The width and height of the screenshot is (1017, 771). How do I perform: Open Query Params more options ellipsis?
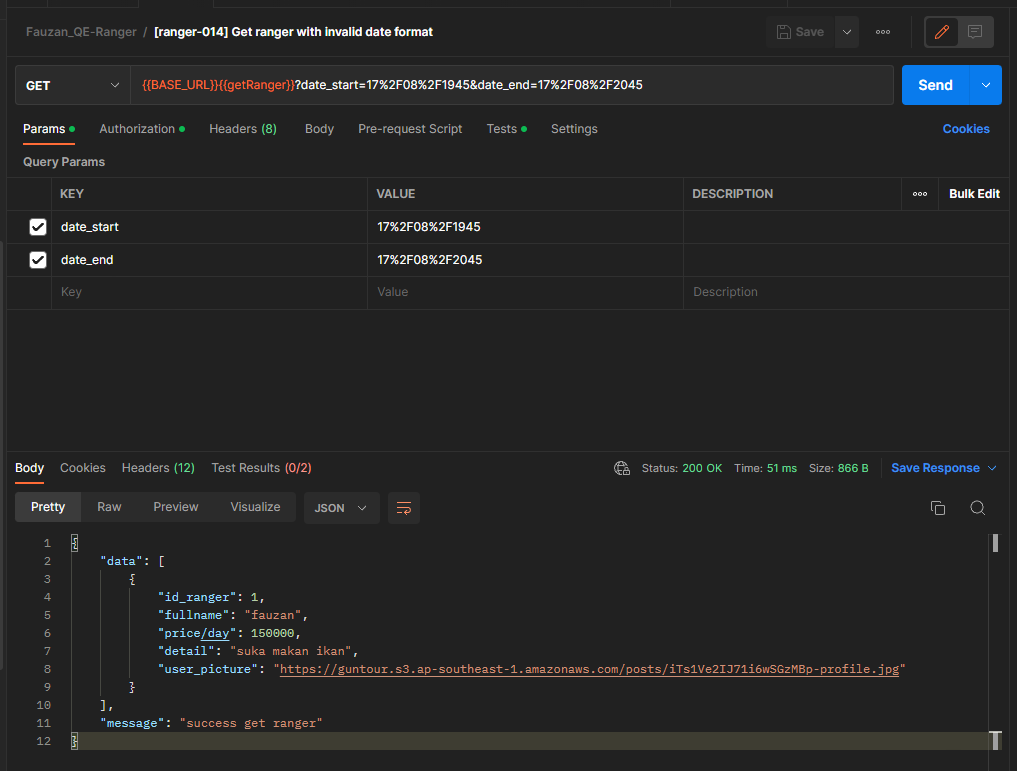[919, 193]
